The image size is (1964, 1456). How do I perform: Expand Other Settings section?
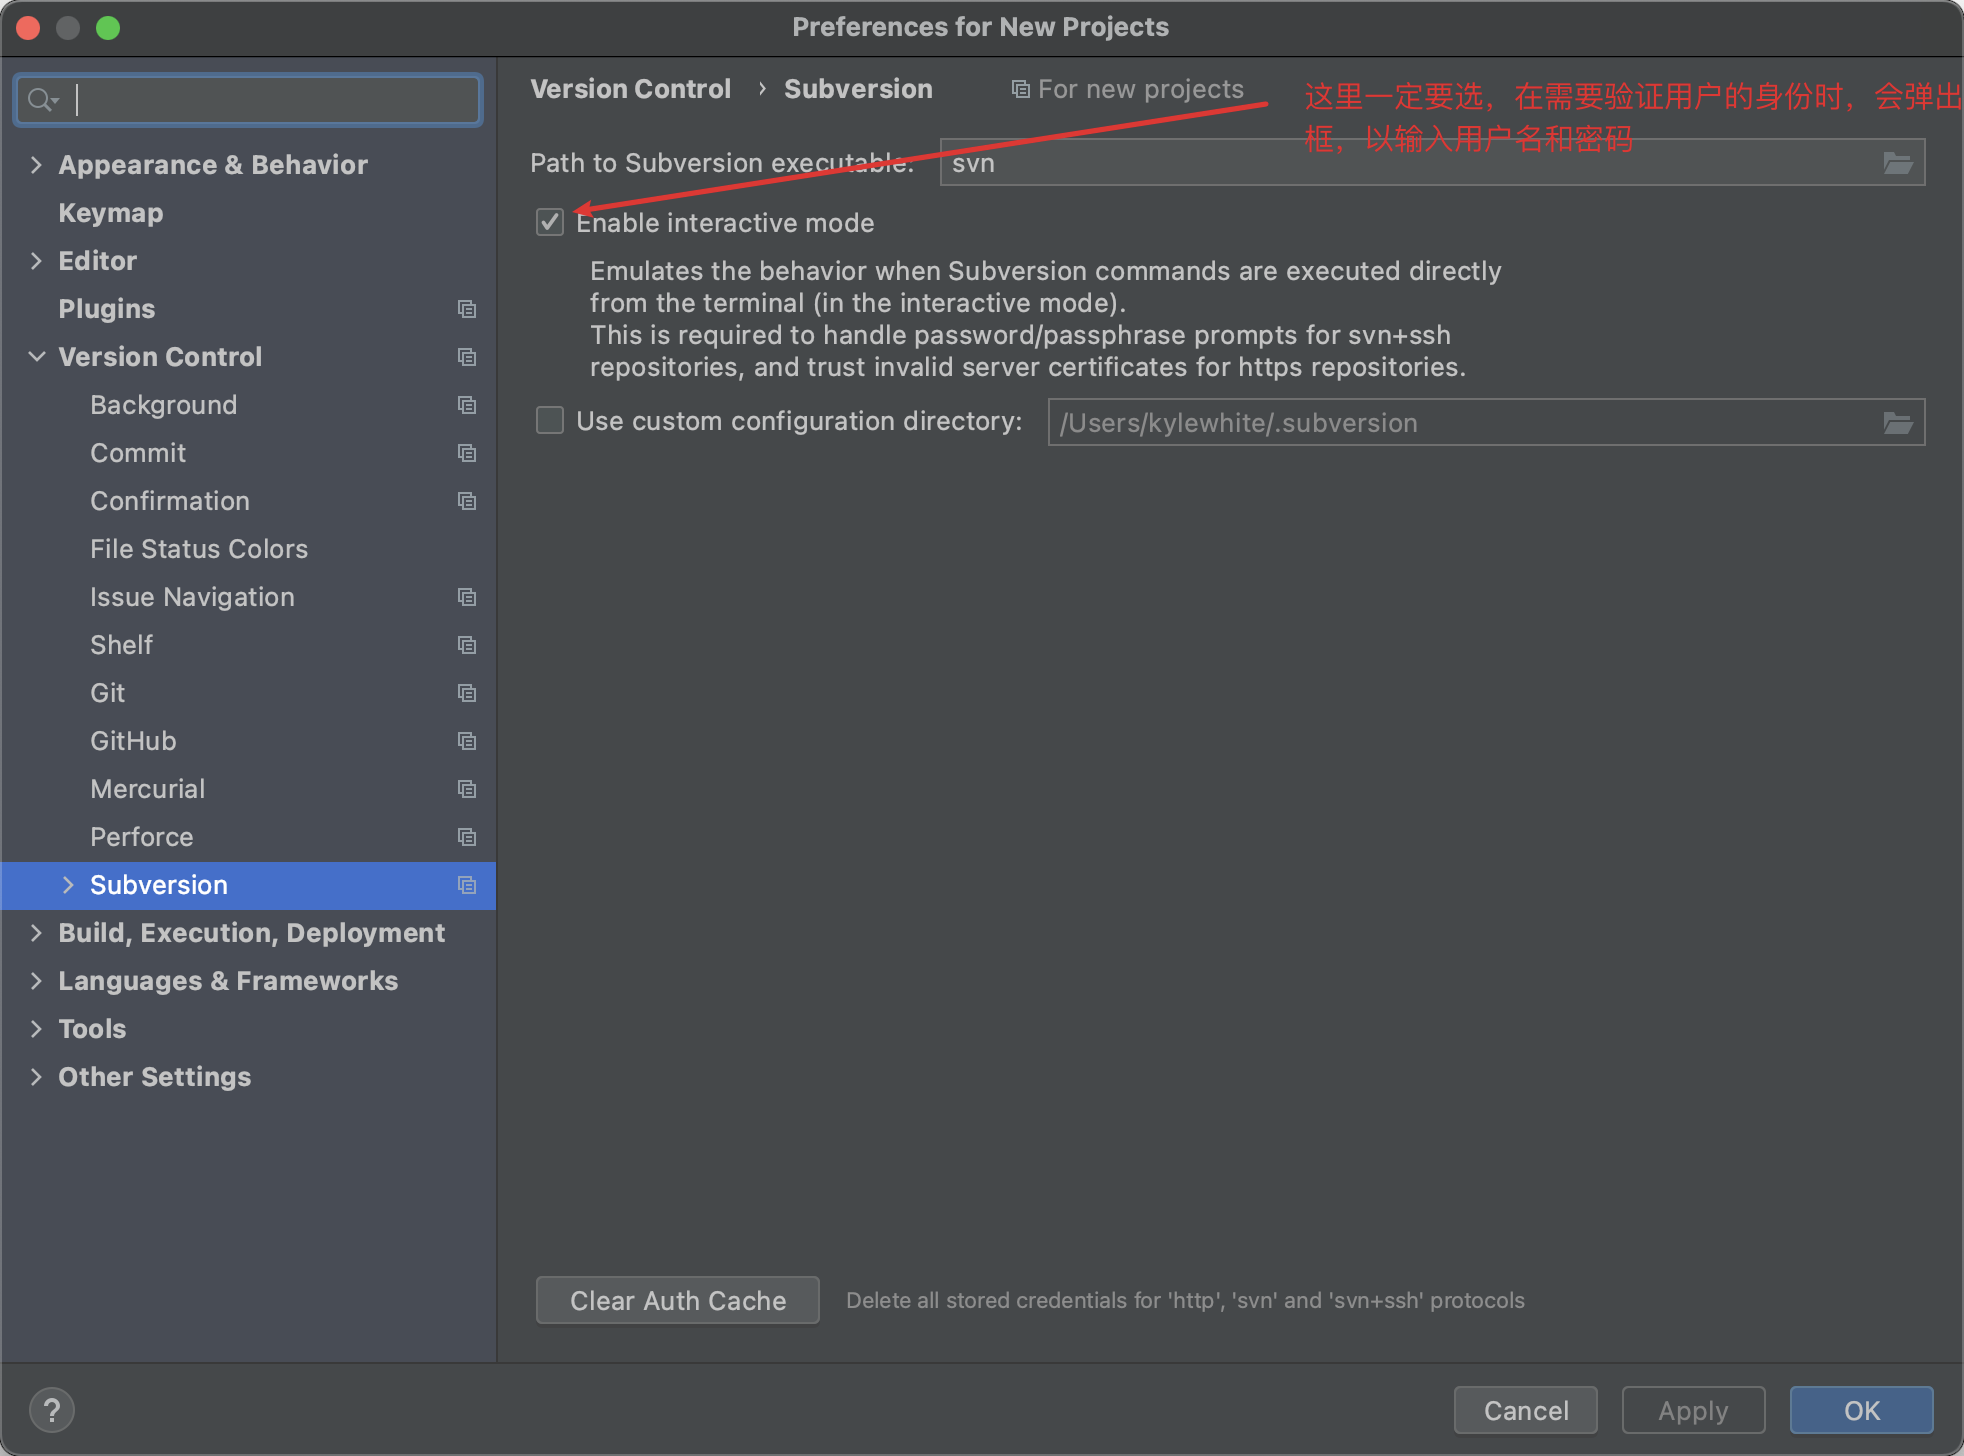point(37,1077)
